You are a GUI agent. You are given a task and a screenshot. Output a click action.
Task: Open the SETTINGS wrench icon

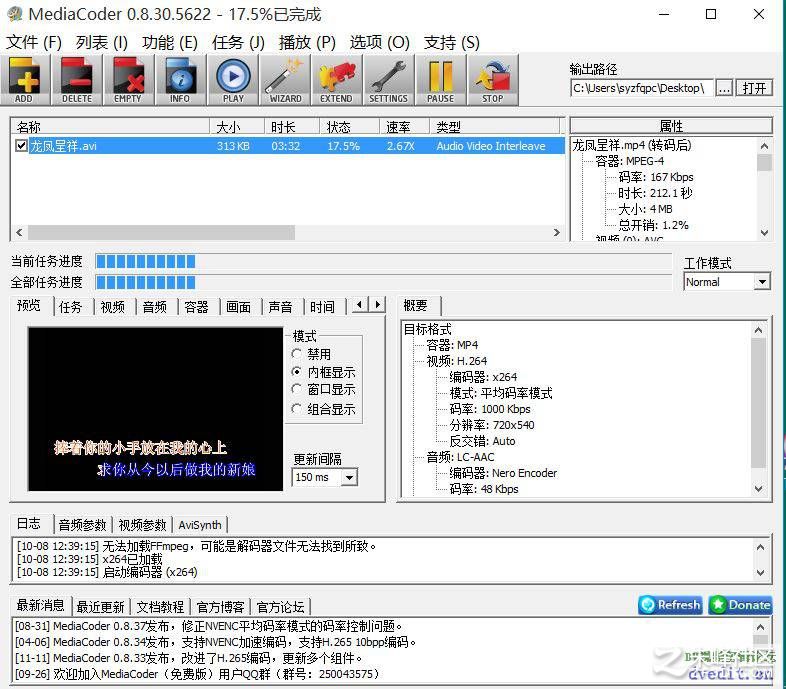pyautogui.click(x=388, y=80)
